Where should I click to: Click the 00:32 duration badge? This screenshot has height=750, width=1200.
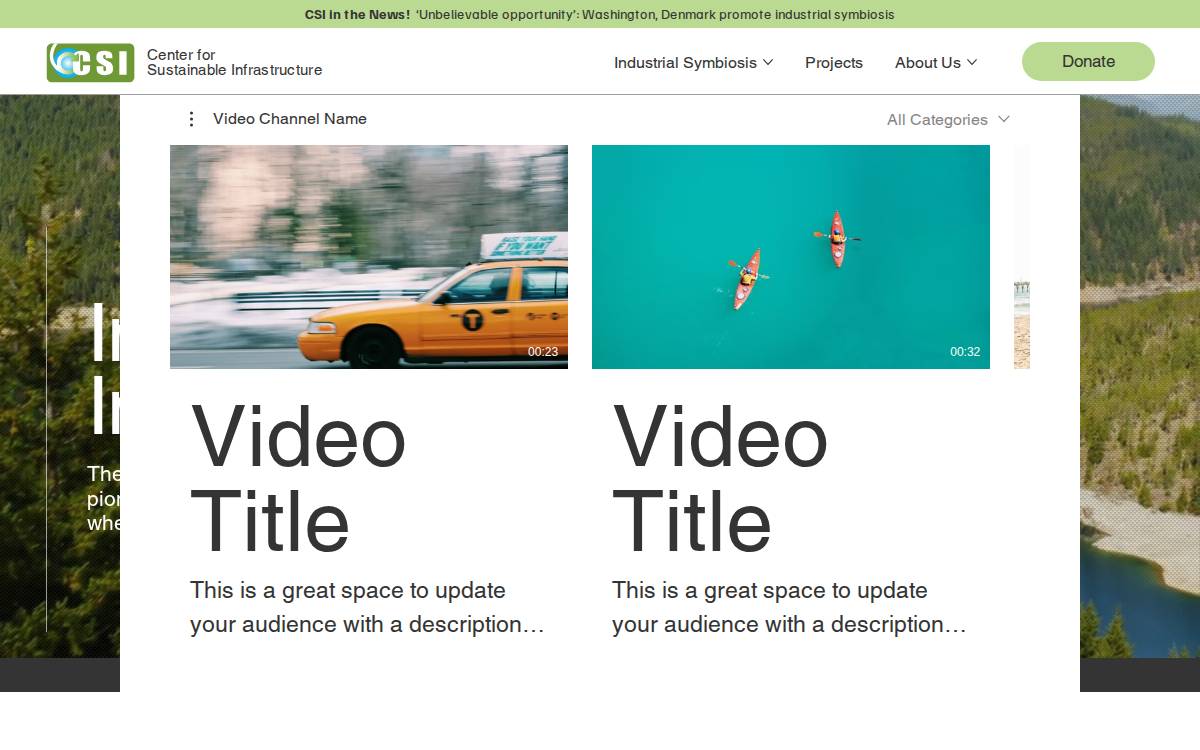(965, 352)
